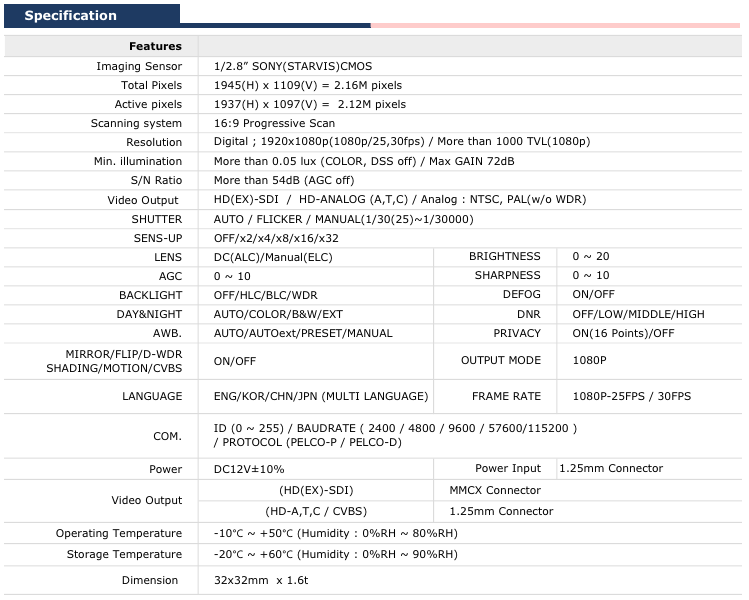Image resolution: width=749 pixels, height=600 pixels.
Task: Click the LENS label
Action: (x=168, y=257)
